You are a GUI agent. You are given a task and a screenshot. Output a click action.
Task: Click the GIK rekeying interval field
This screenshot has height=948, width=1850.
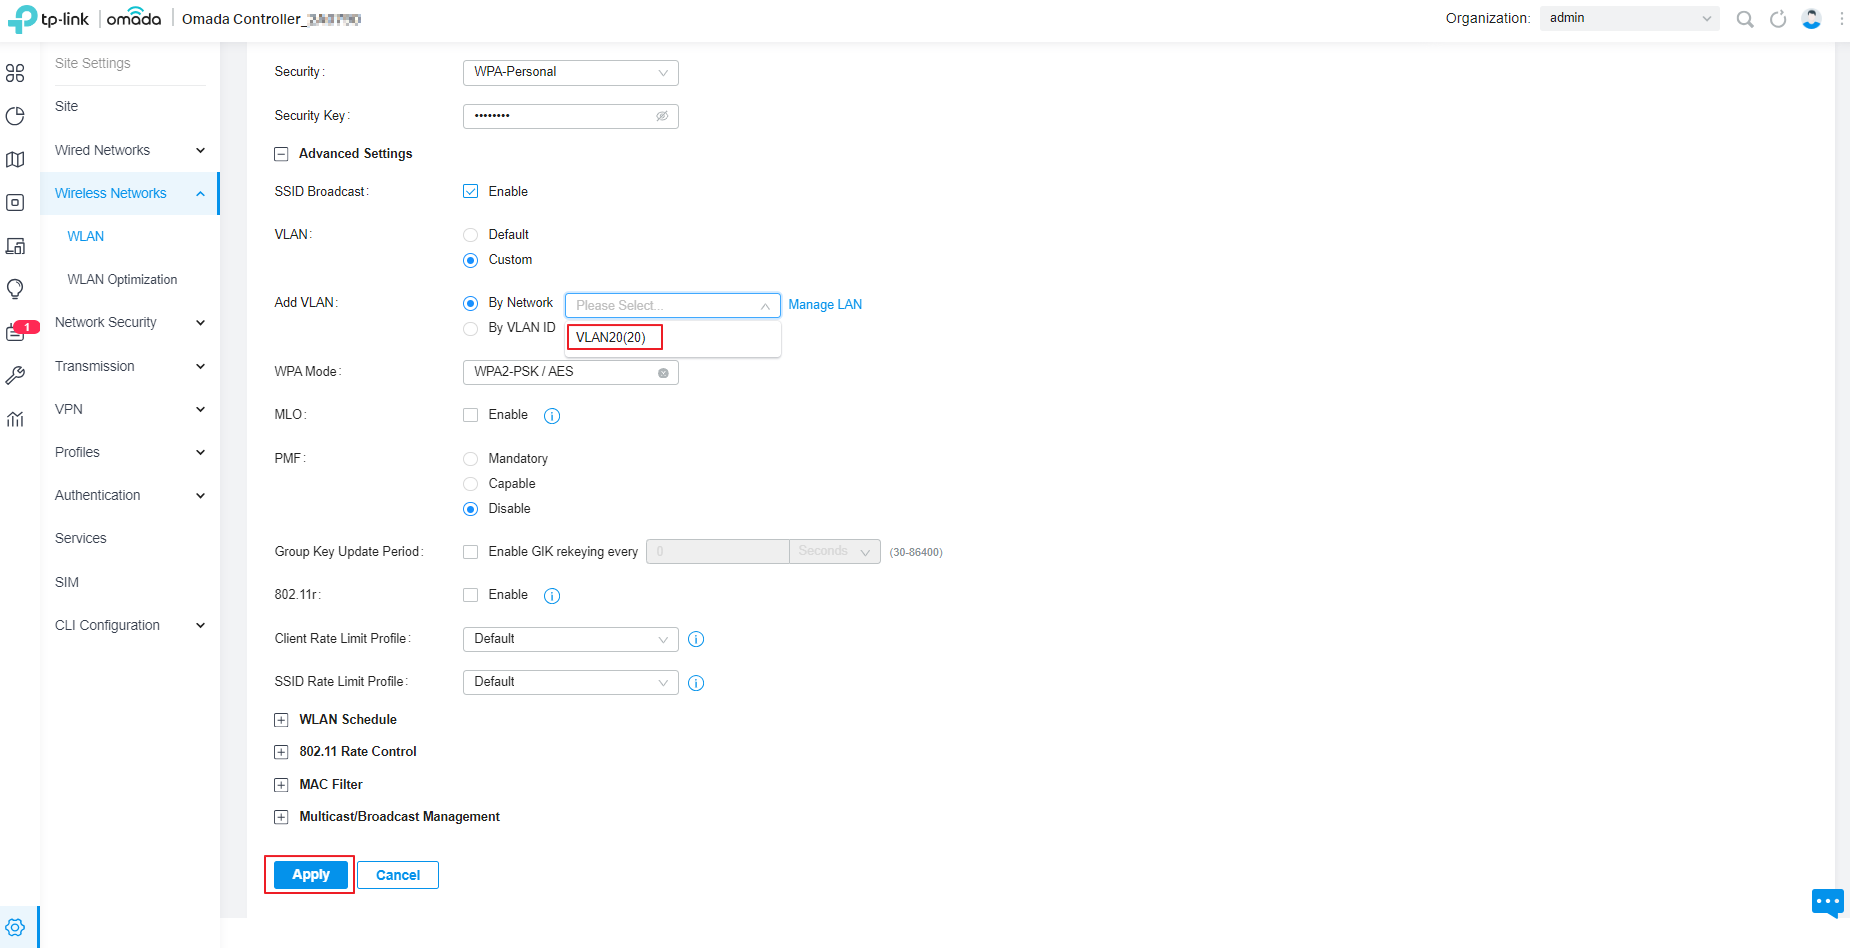(x=718, y=552)
